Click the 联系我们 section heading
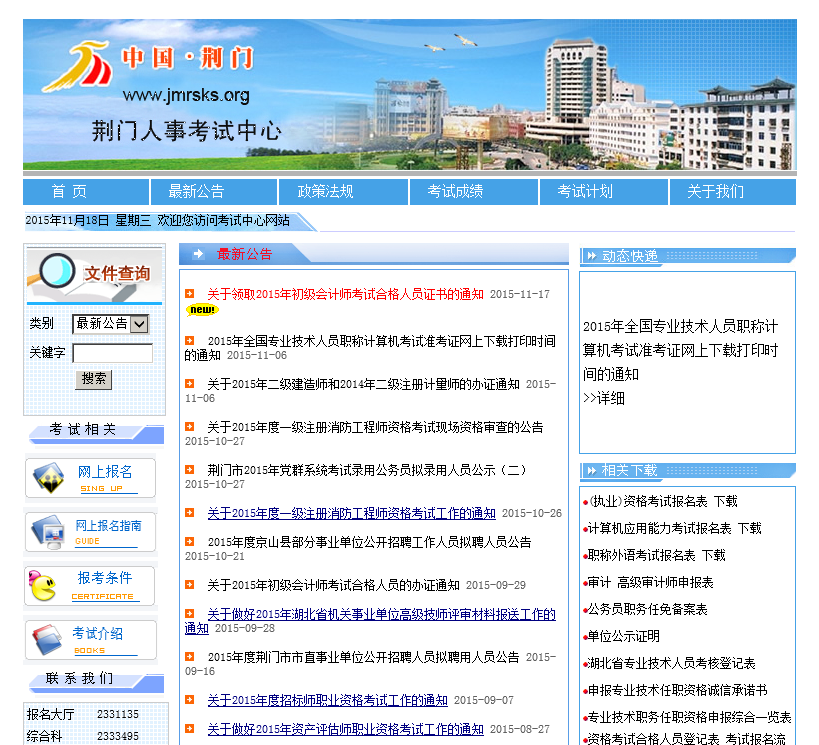 (79, 678)
